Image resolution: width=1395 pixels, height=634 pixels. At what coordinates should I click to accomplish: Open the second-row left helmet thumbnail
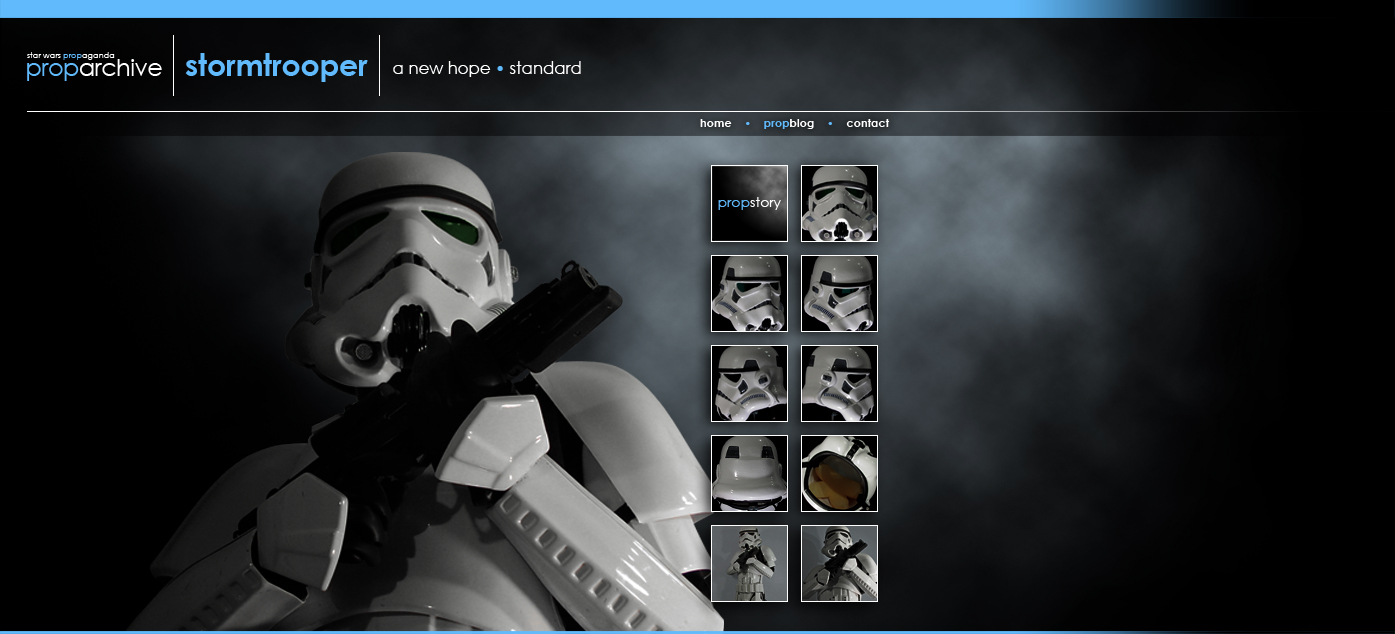749,293
